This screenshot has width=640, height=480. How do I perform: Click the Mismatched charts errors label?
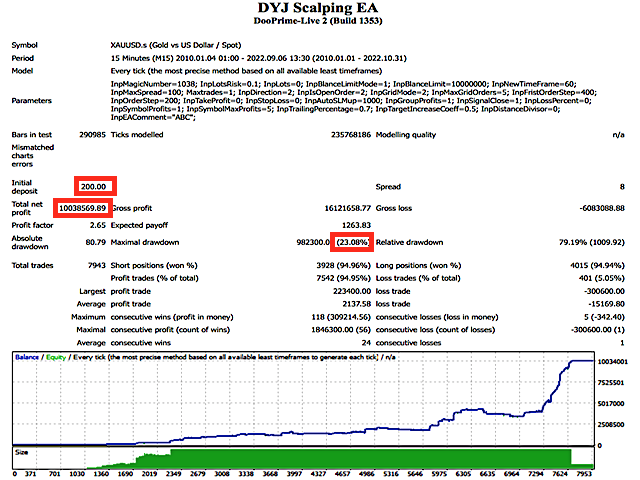coord(33,156)
